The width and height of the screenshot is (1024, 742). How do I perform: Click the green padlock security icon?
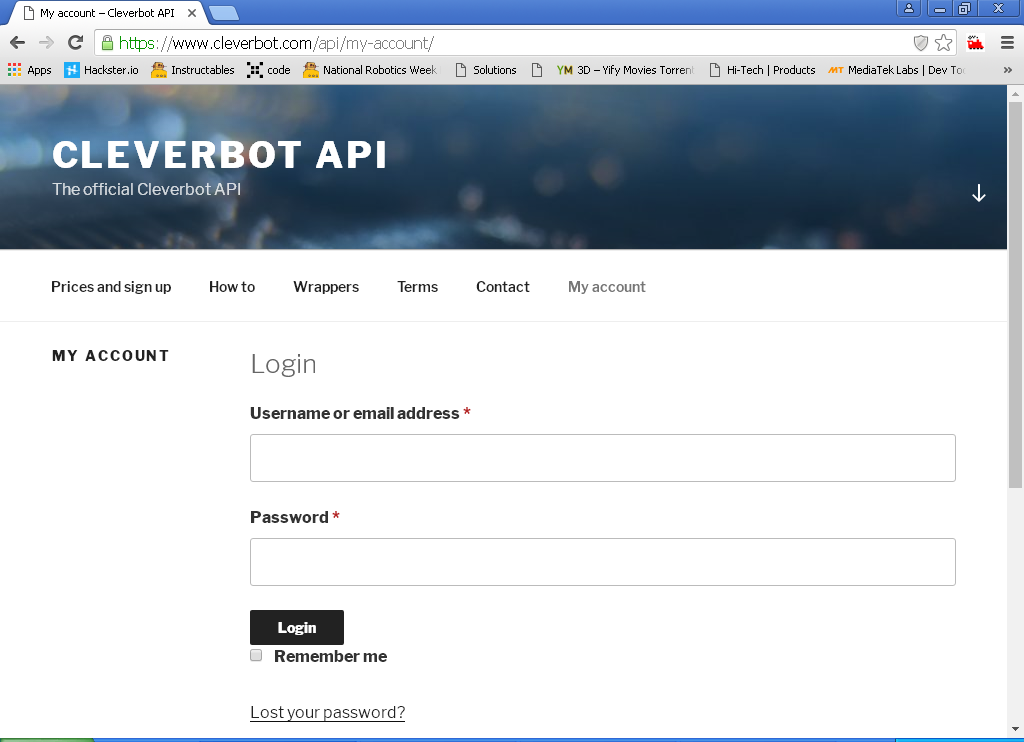point(107,43)
